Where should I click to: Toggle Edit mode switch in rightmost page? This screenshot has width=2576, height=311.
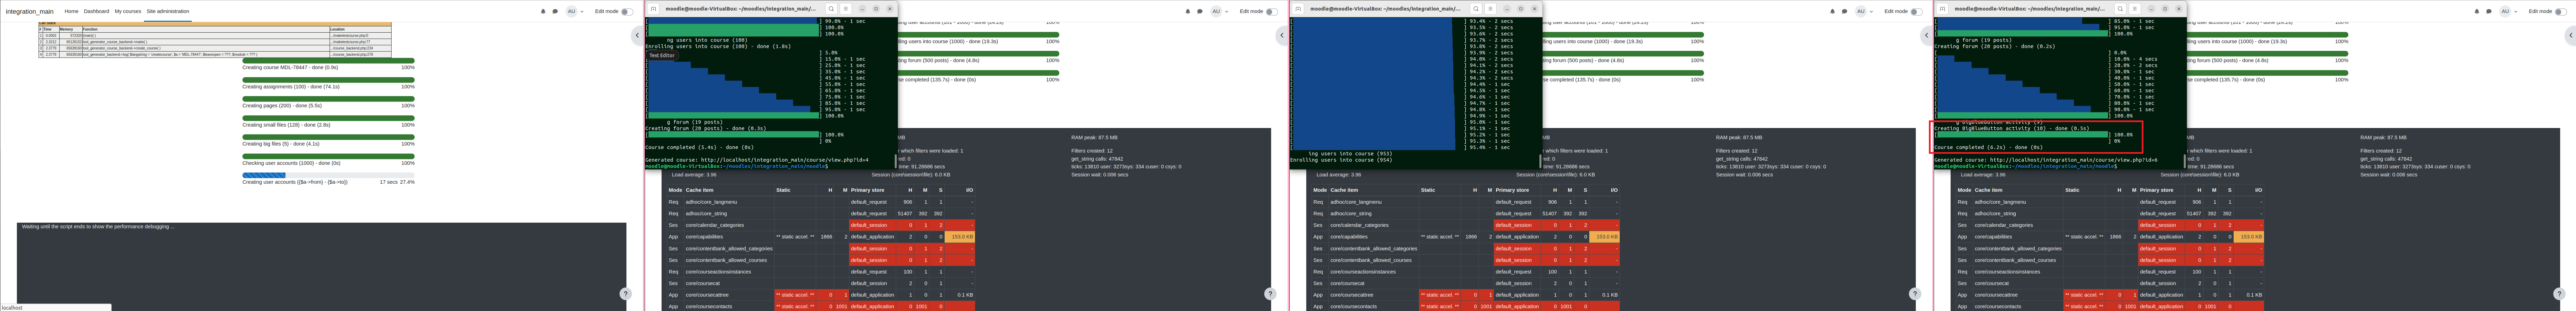(x=2561, y=12)
